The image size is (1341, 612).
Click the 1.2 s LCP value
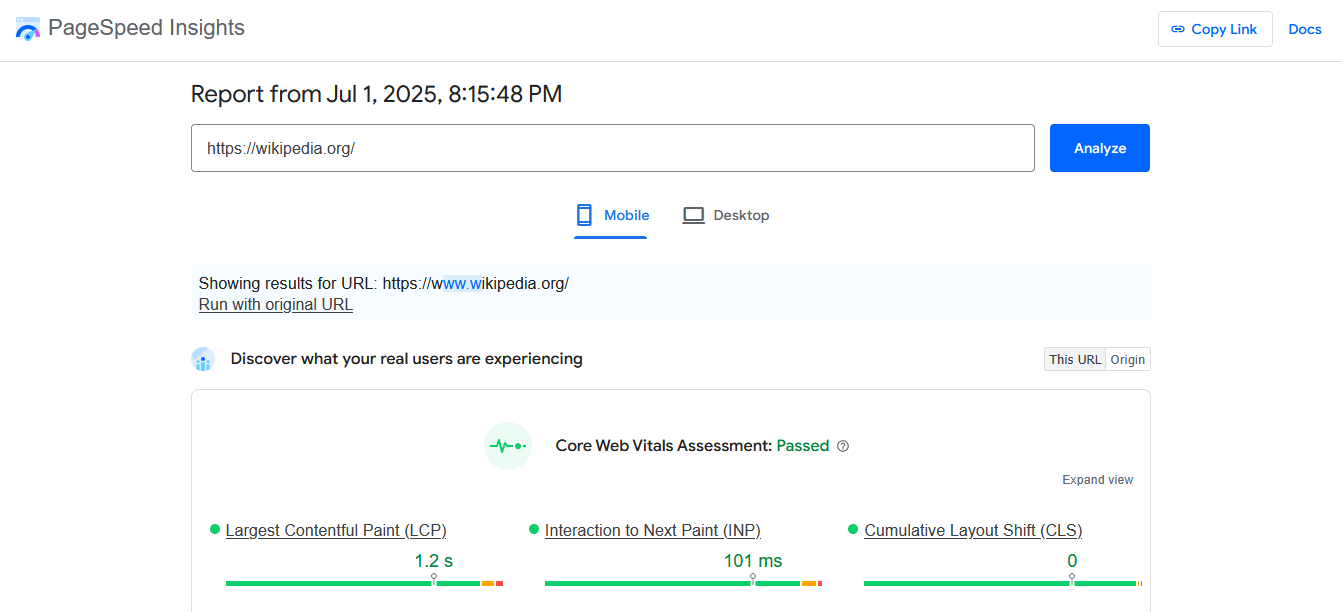(434, 561)
